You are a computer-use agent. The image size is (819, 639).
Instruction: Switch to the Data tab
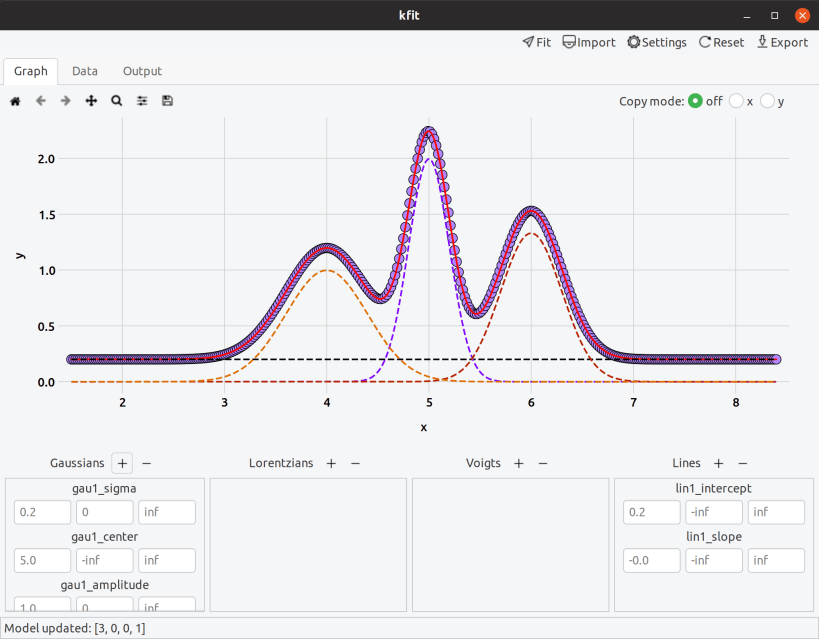pos(85,71)
